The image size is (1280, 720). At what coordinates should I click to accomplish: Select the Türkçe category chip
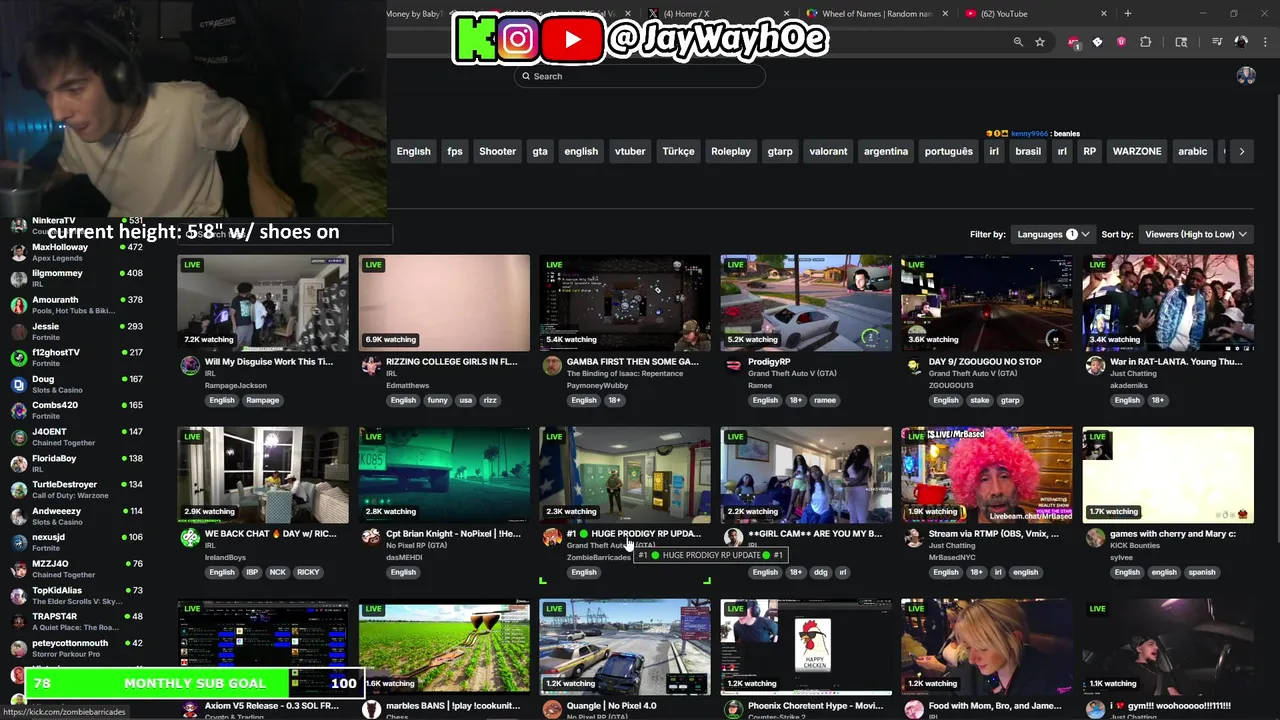coord(678,151)
